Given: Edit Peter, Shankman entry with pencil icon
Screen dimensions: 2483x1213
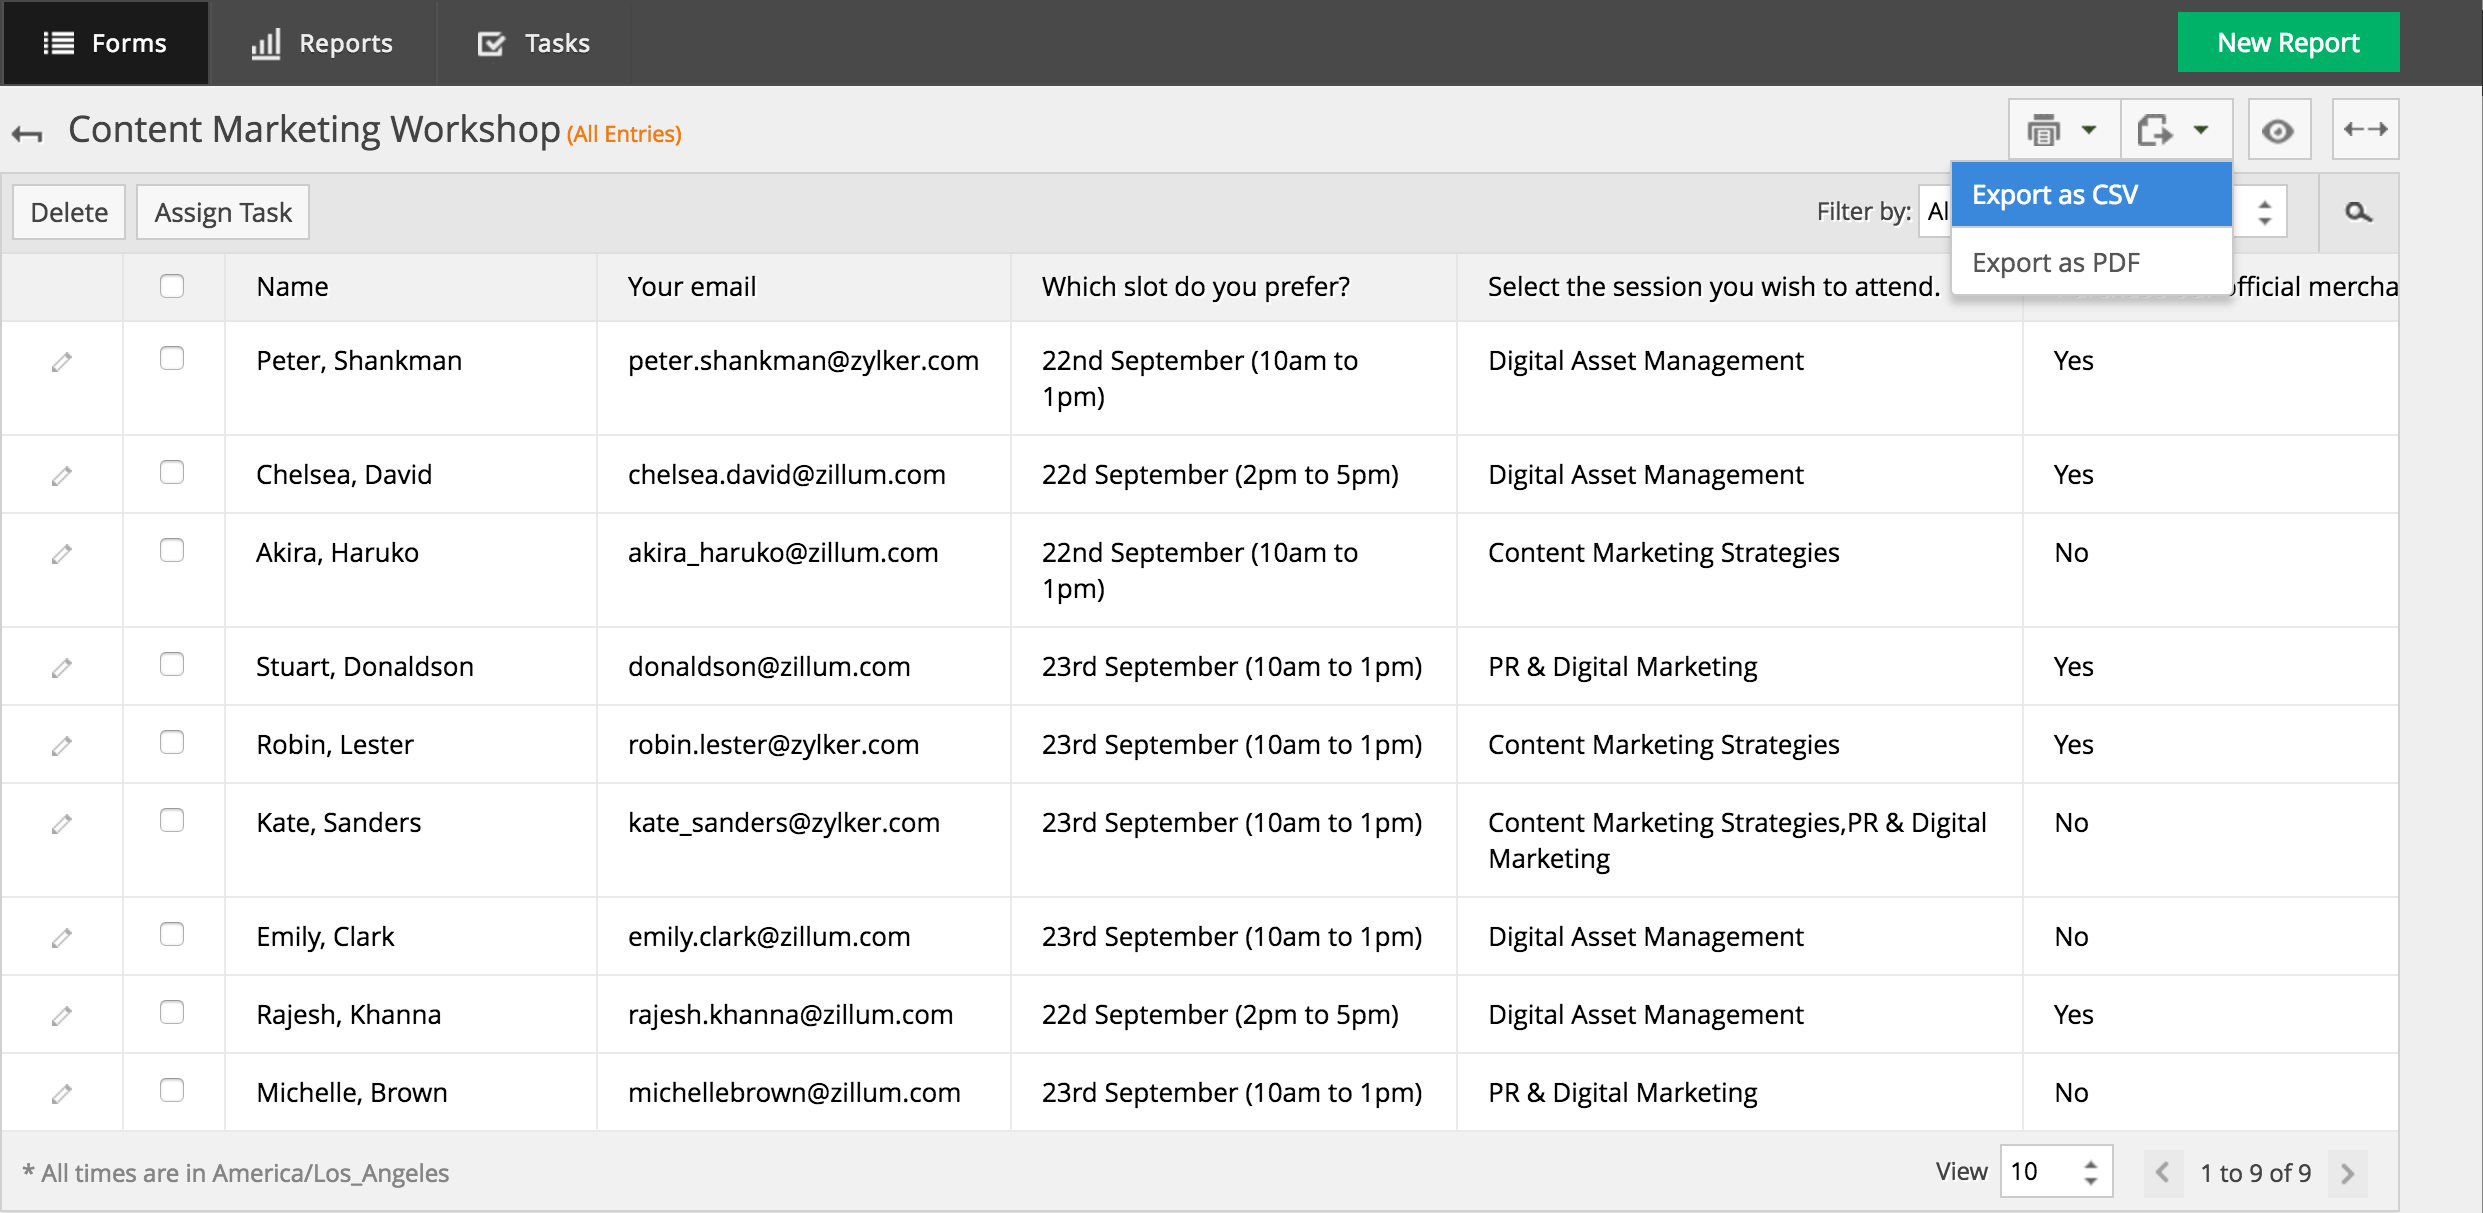Looking at the screenshot, I should pos(62,362).
